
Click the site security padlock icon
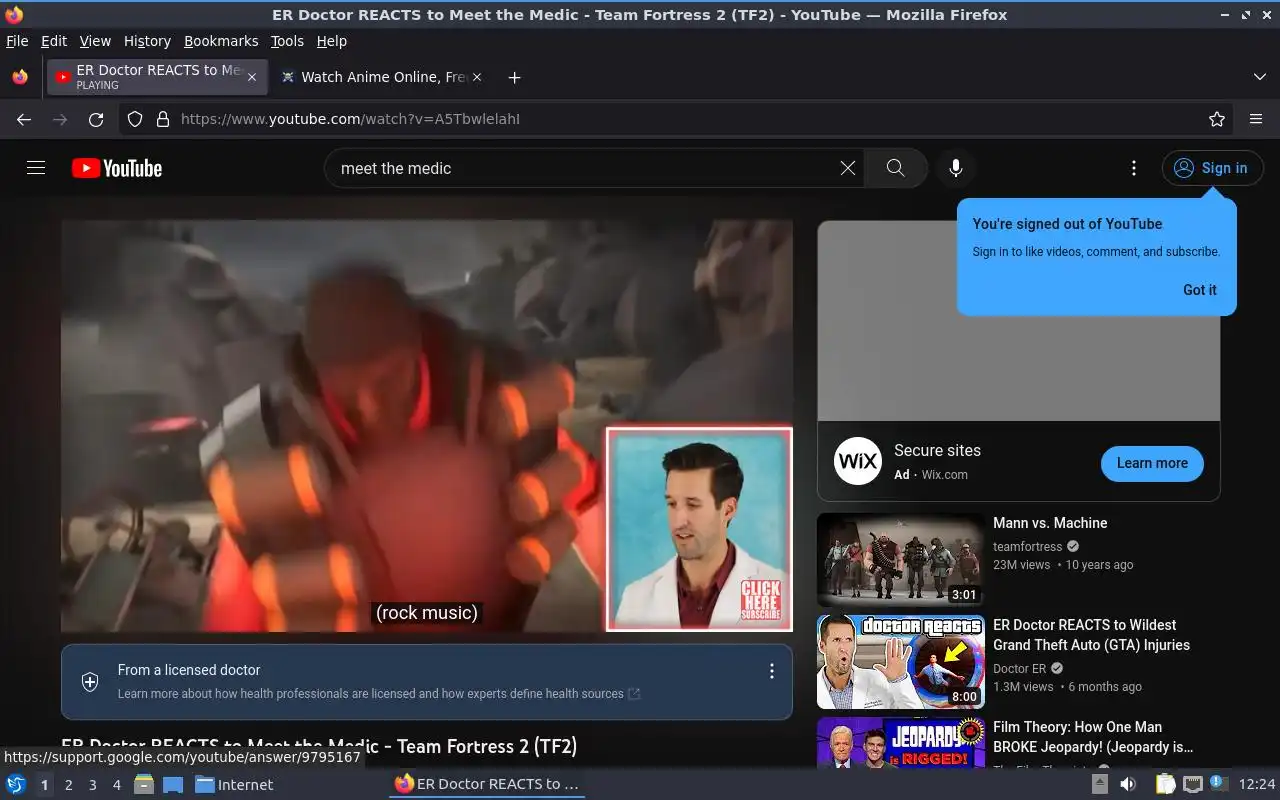tap(163, 119)
